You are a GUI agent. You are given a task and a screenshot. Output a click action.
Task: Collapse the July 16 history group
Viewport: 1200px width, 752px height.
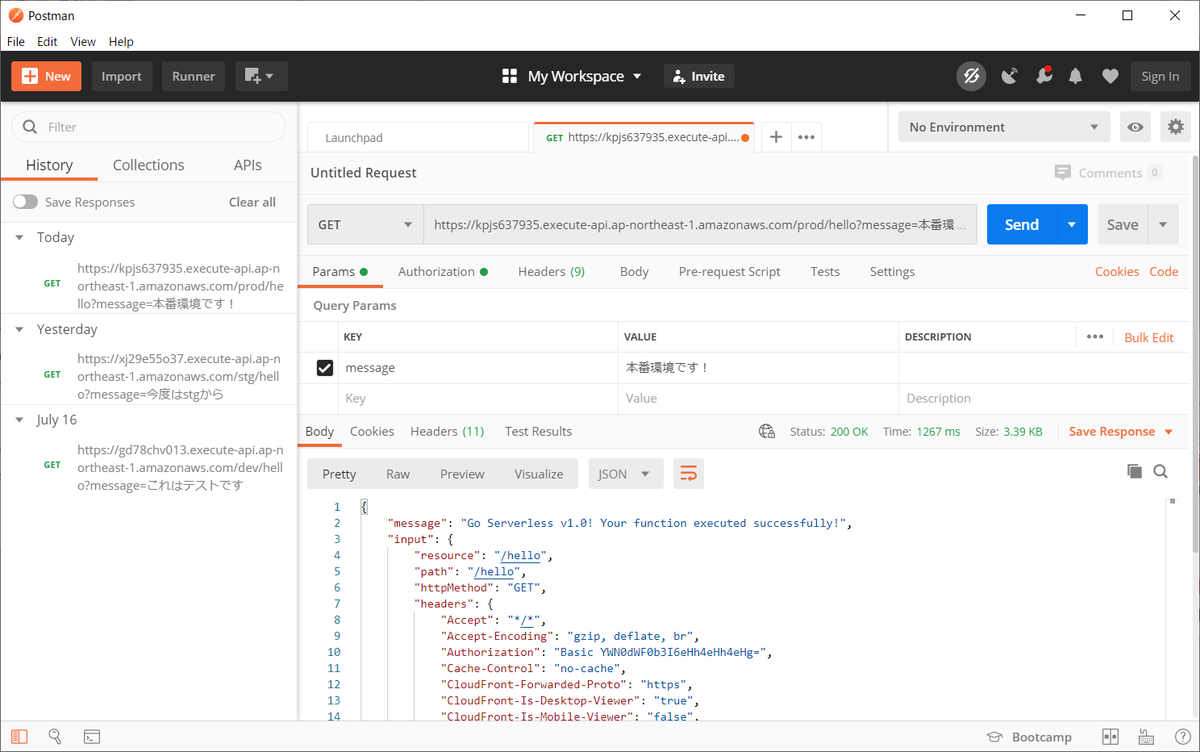tap(20, 420)
